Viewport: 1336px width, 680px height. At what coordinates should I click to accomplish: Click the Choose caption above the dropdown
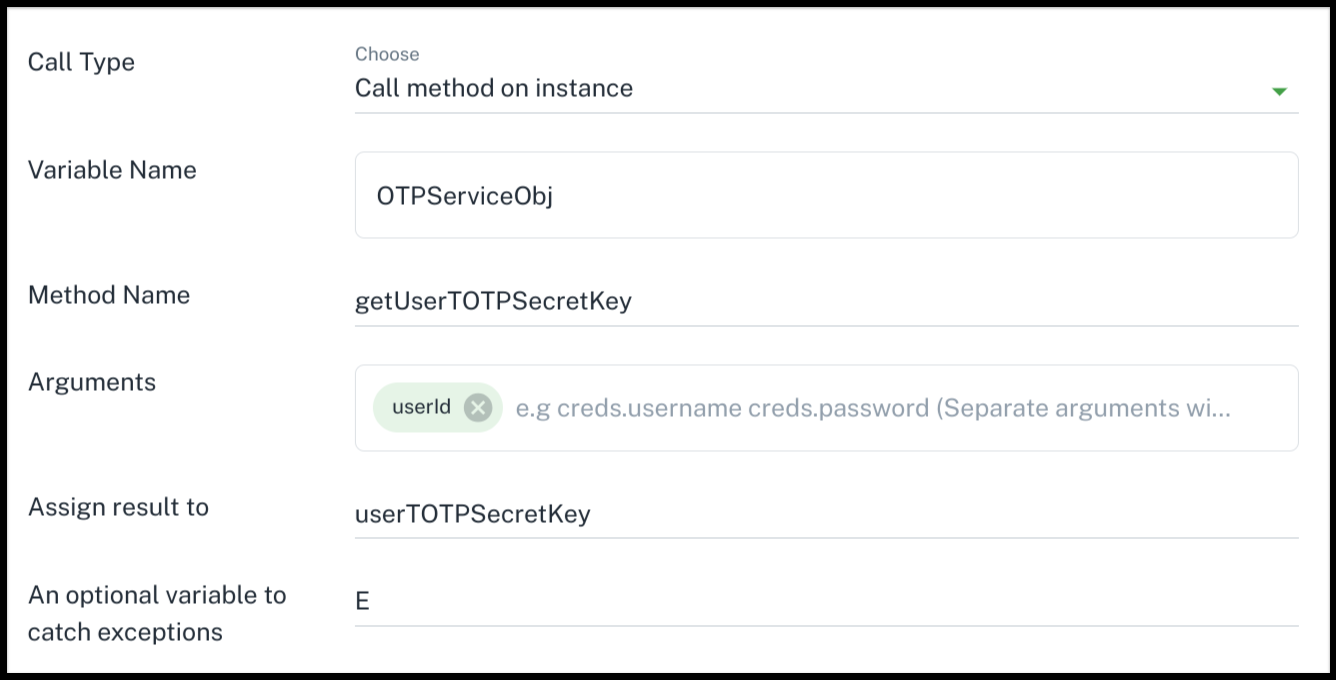(387, 54)
